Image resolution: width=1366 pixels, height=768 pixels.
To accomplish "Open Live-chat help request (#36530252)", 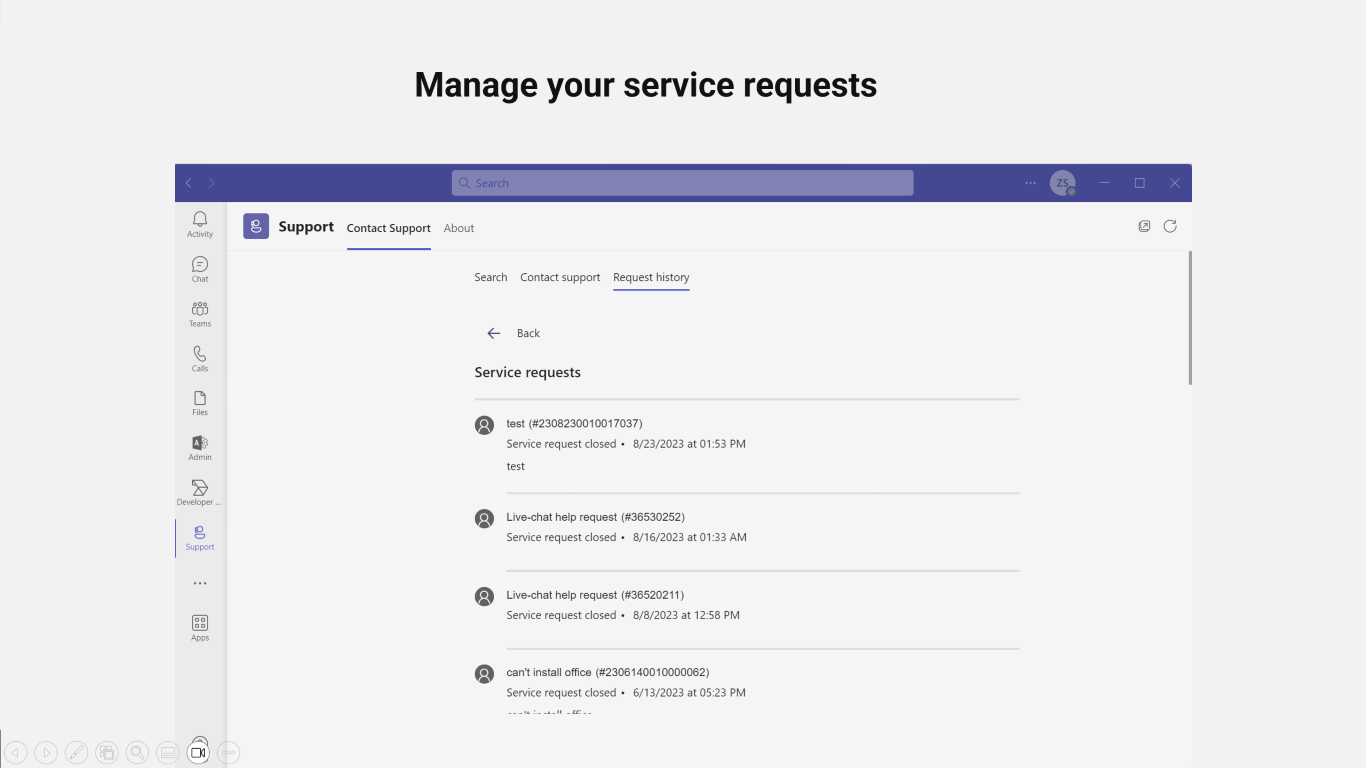I will [595, 517].
